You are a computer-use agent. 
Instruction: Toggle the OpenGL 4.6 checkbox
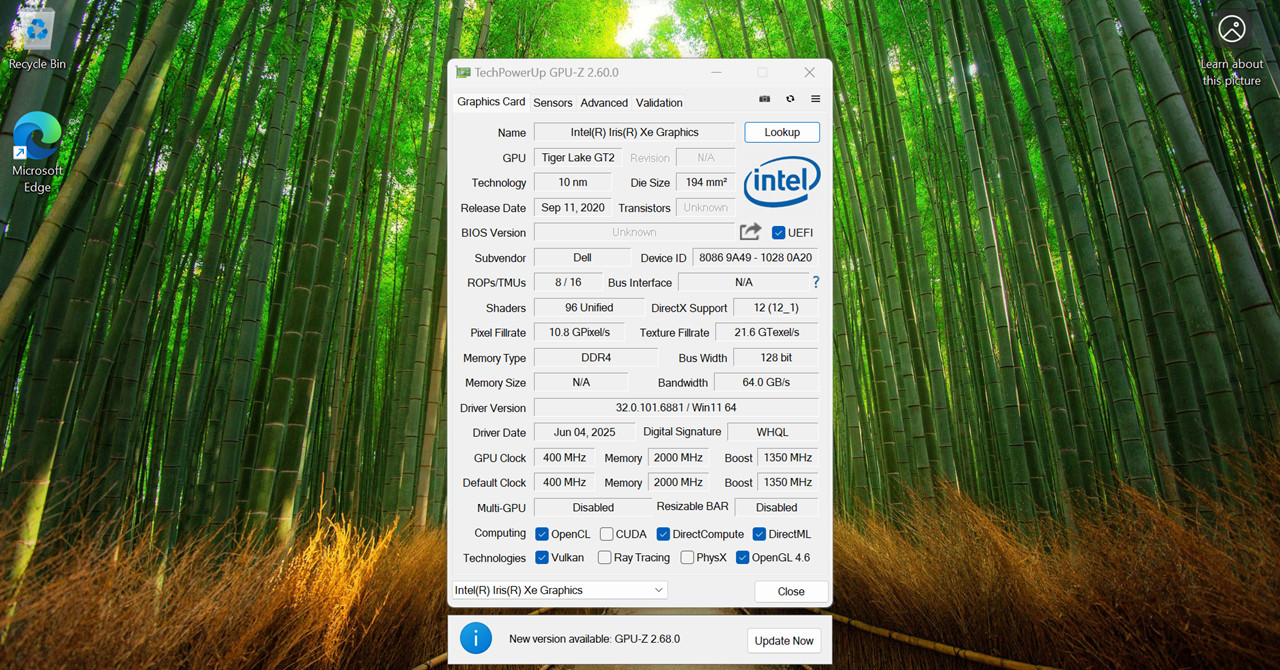pyautogui.click(x=742, y=558)
